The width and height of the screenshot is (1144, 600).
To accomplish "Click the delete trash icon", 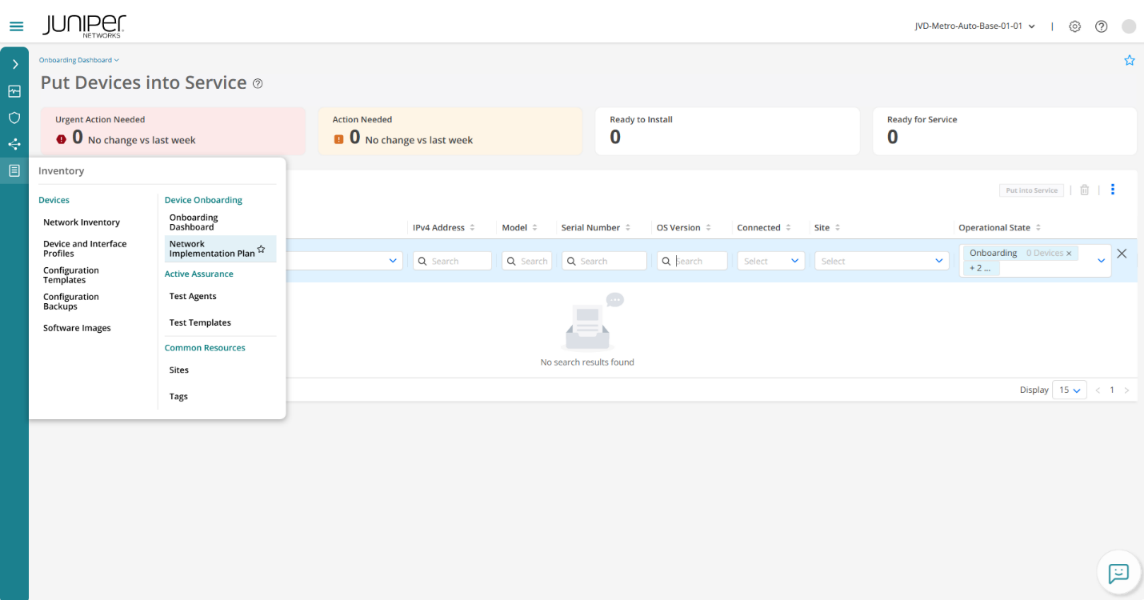I will click(1084, 190).
